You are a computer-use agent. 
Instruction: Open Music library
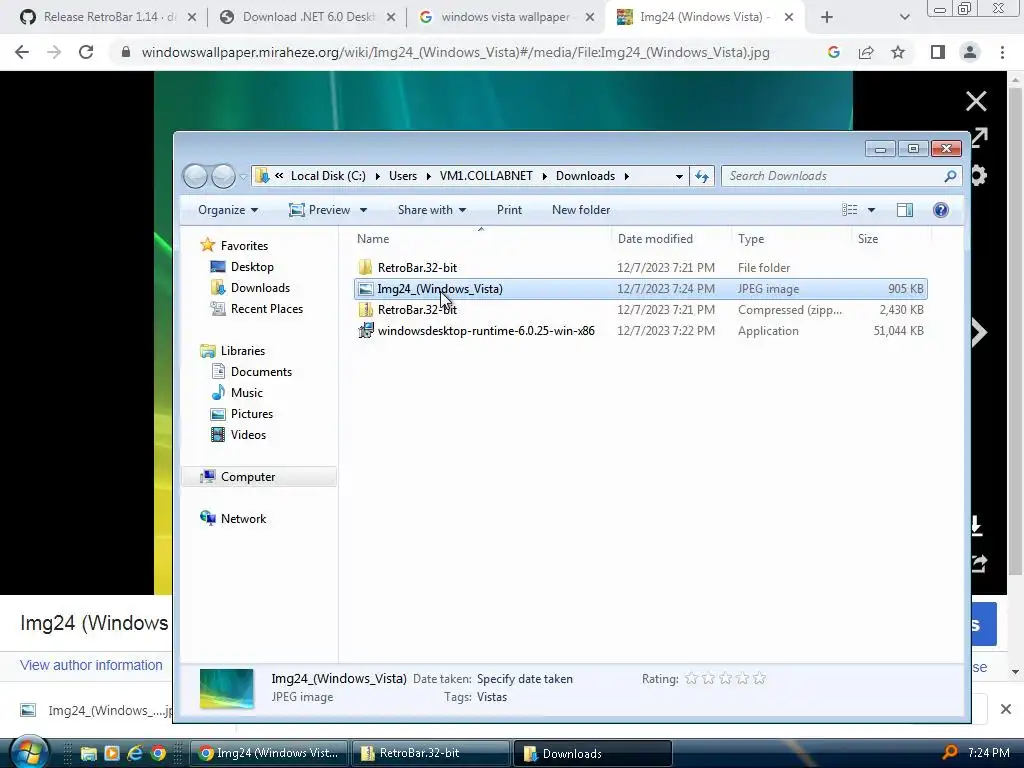(246, 392)
